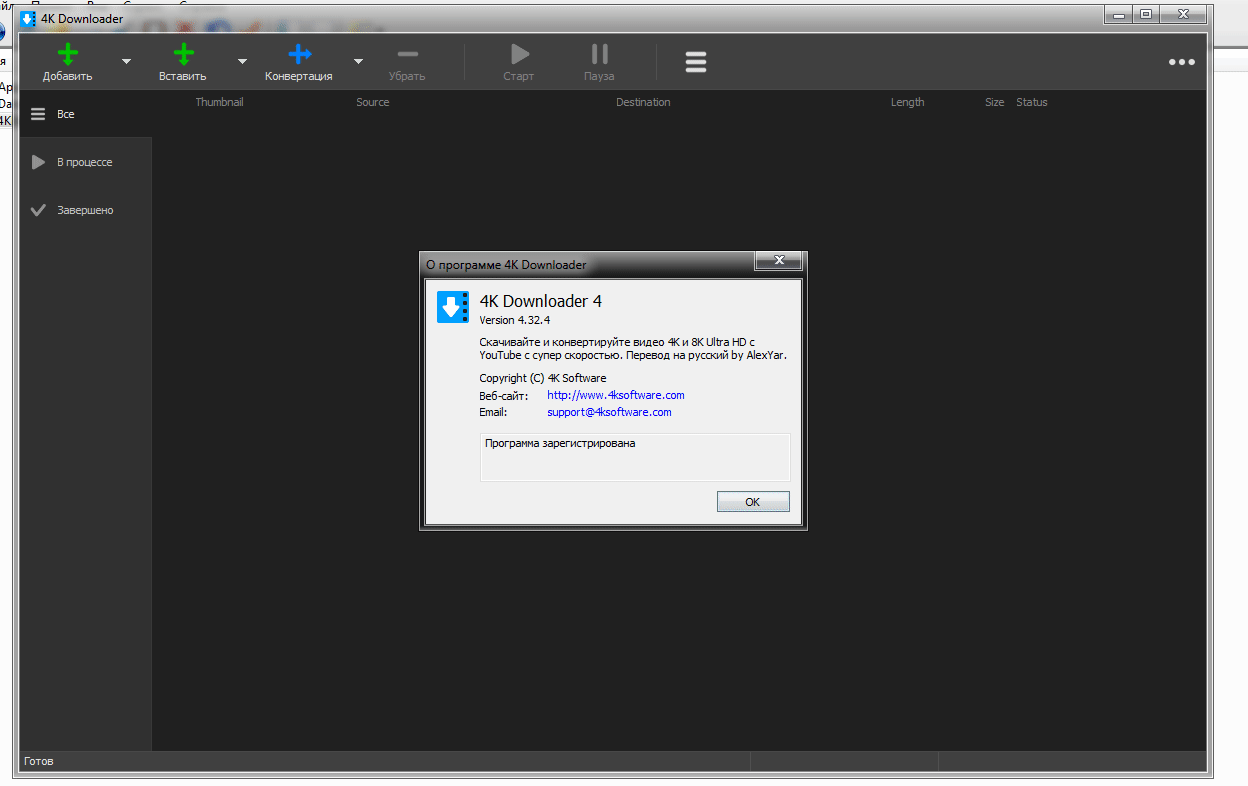
Task: Click the Пауза pause icon
Action: [599, 54]
